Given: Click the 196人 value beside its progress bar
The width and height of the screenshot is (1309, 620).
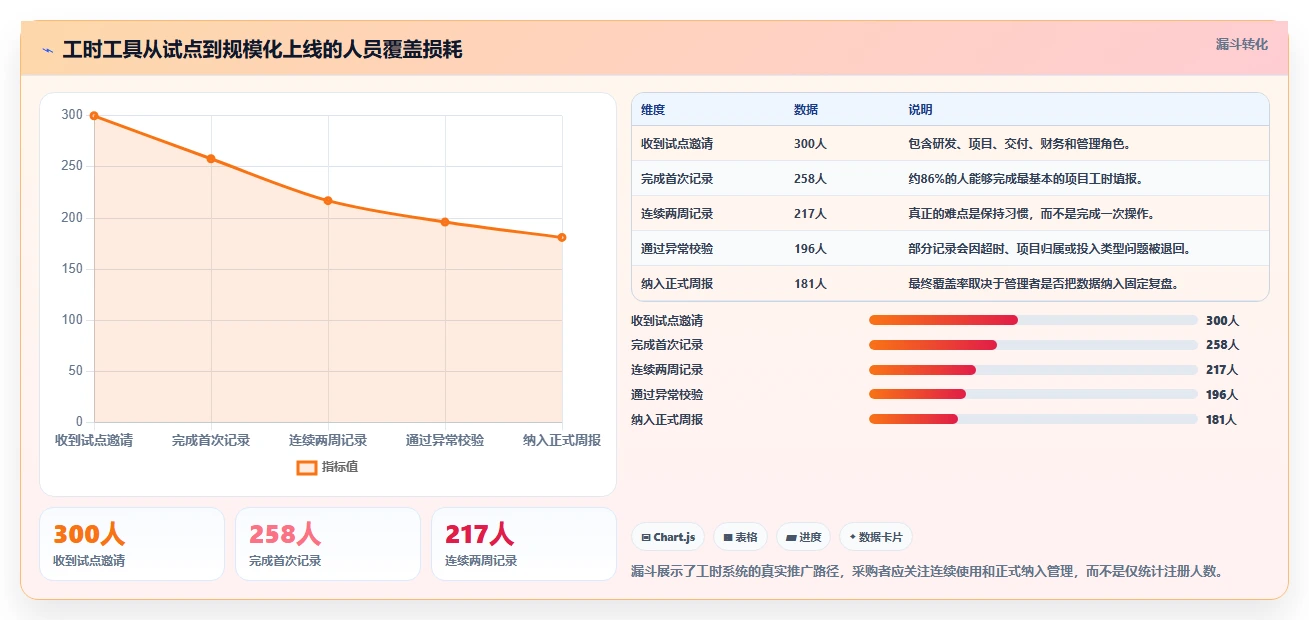Looking at the screenshot, I should tap(1222, 395).
